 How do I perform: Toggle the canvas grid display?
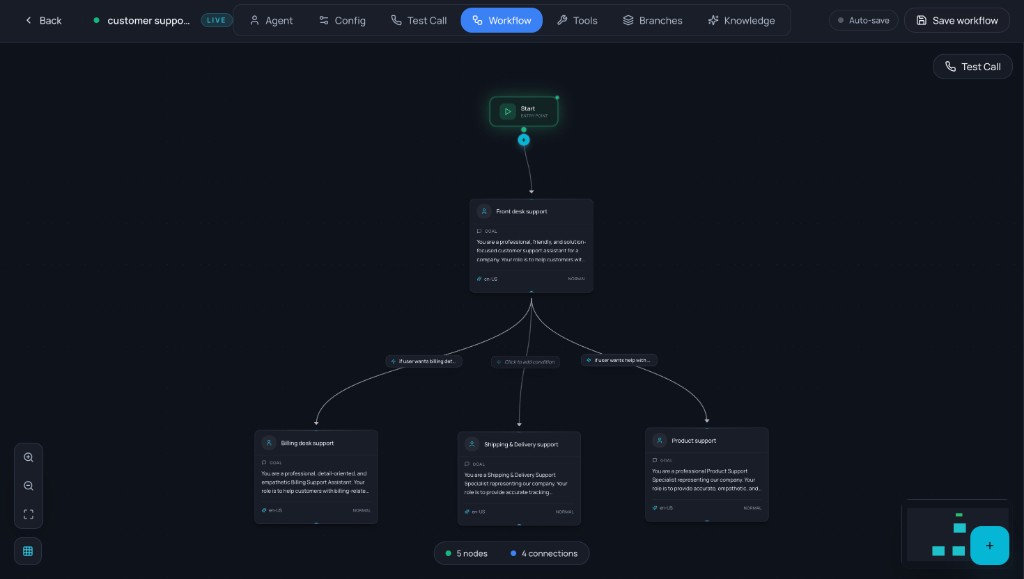click(x=28, y=550)
